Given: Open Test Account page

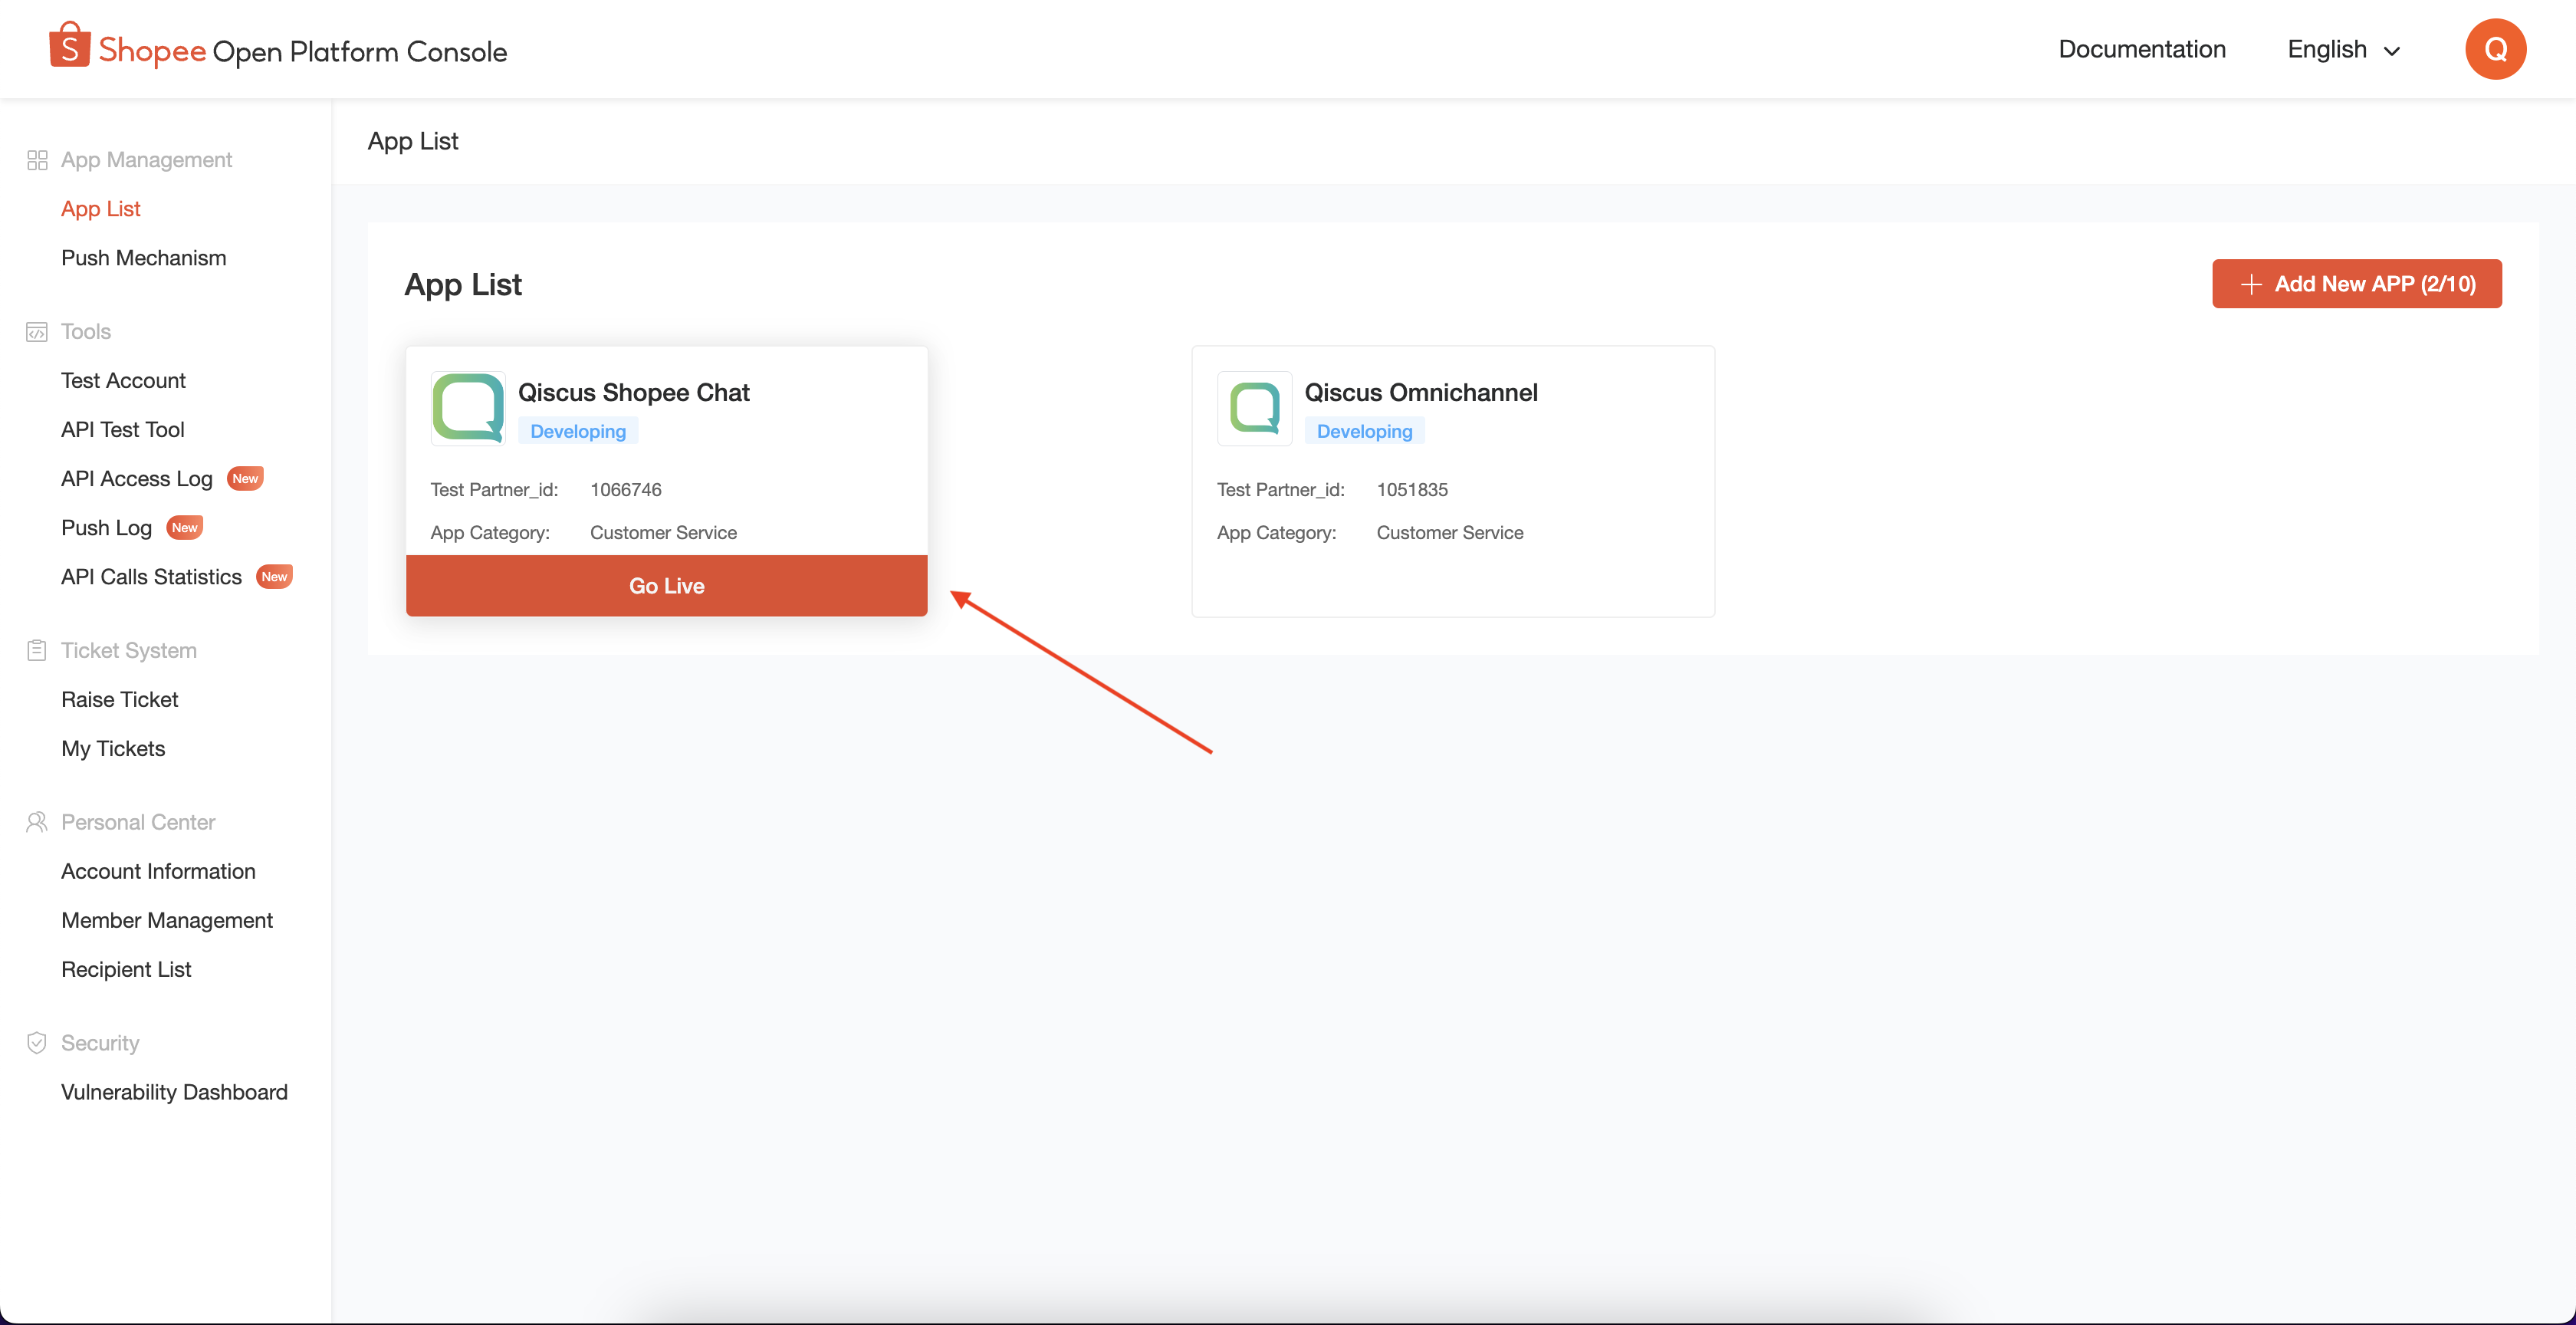Looking at the screenshot, I should point(123,381).
